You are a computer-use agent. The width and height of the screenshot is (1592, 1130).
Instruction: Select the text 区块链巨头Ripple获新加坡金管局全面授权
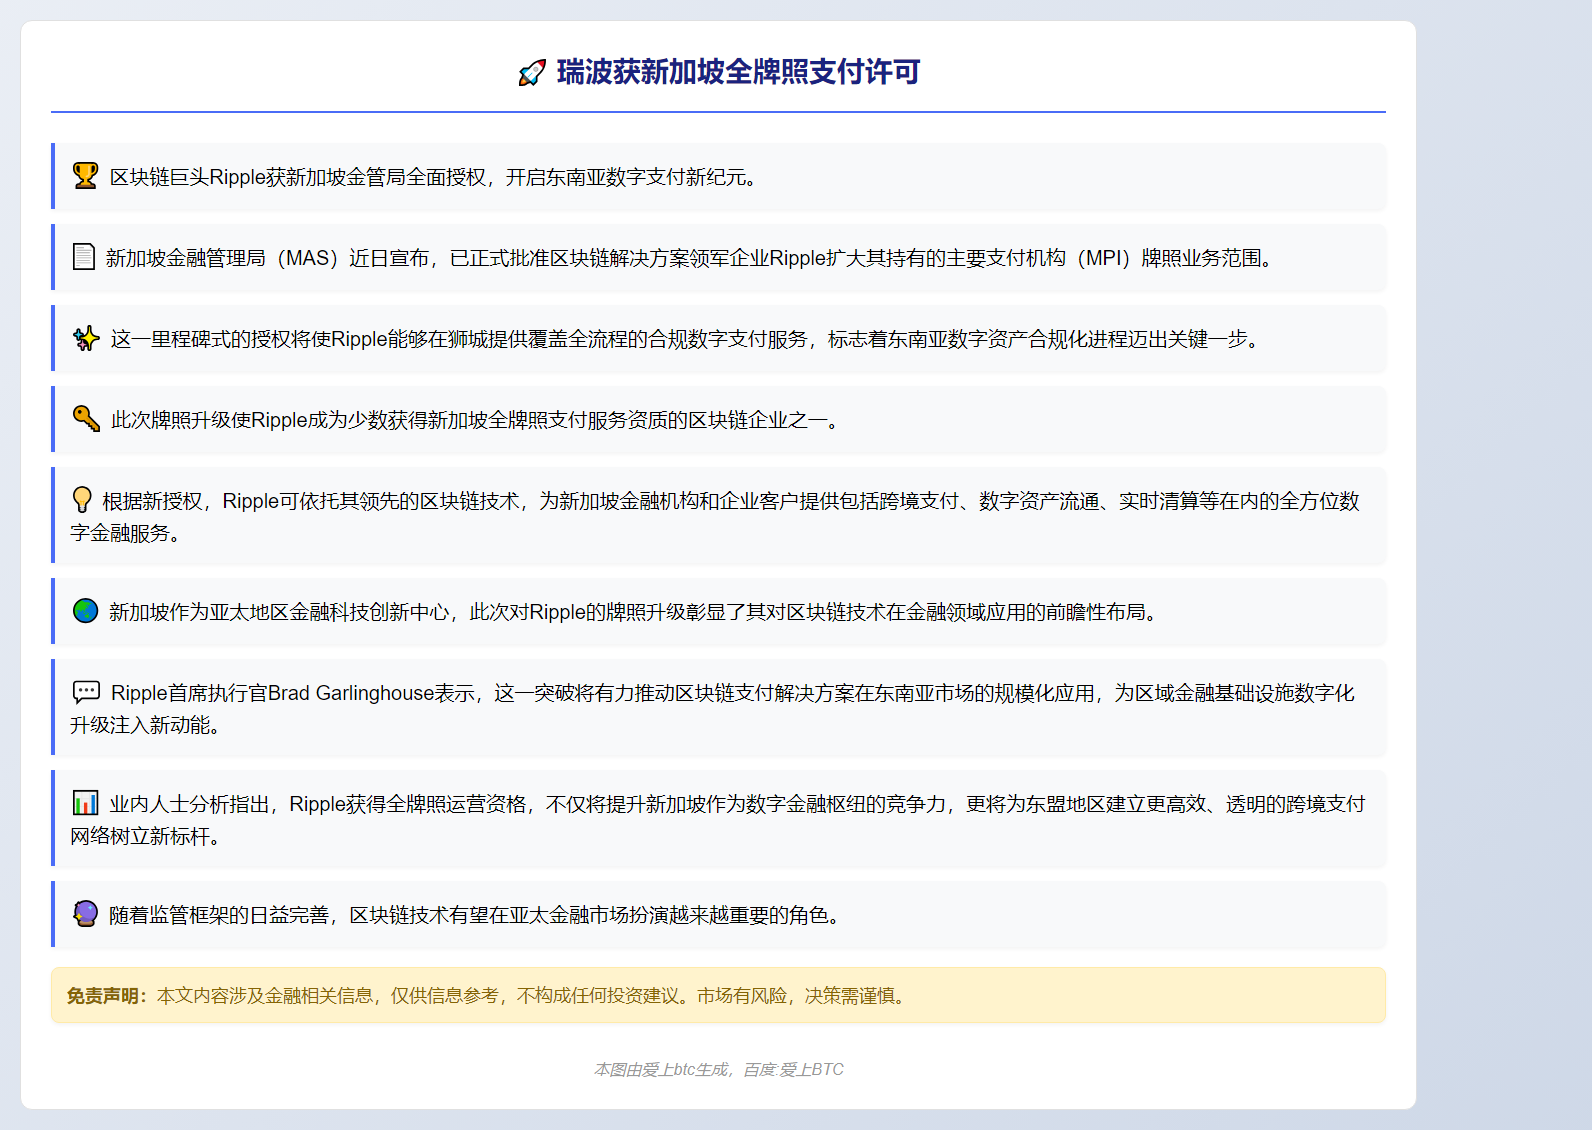298,177
